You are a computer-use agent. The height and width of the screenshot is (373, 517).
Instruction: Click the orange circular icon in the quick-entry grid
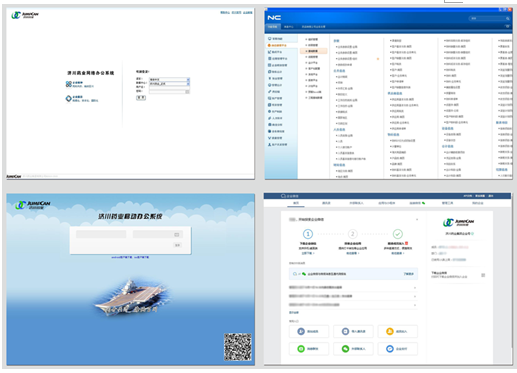390,331
